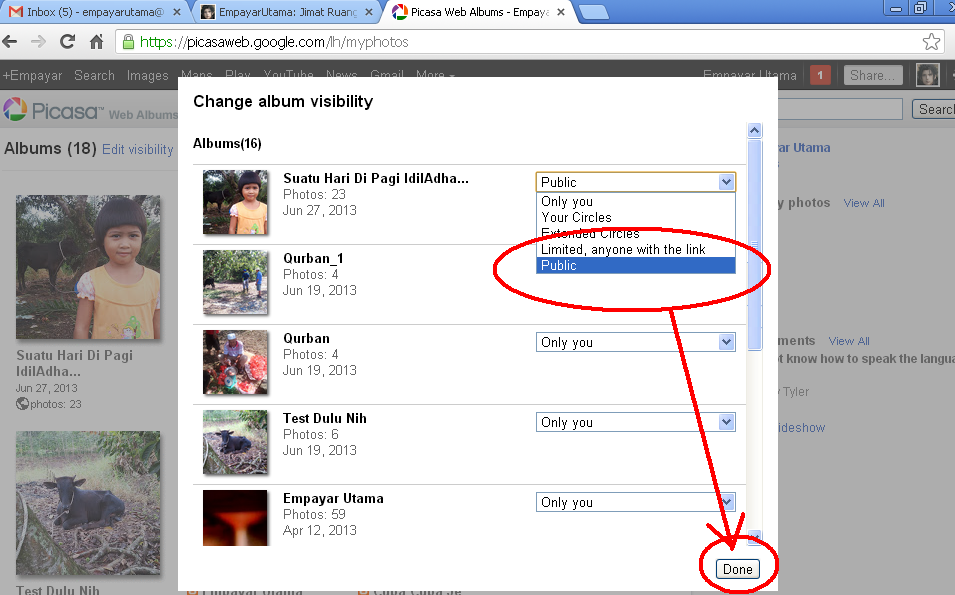Viewport: 955px width, 595px height.
Task: Click the Share... button in Google bar
Action: 873,76
